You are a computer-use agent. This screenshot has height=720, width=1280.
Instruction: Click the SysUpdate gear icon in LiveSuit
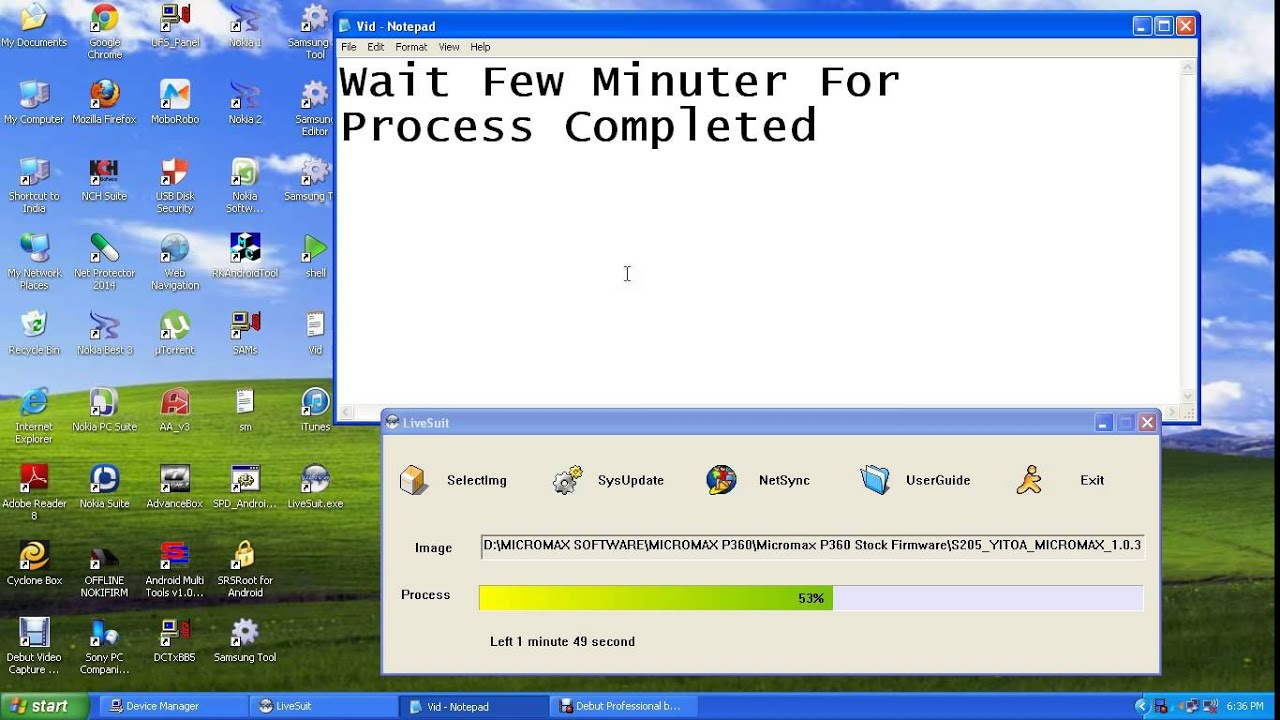(567, 480)
